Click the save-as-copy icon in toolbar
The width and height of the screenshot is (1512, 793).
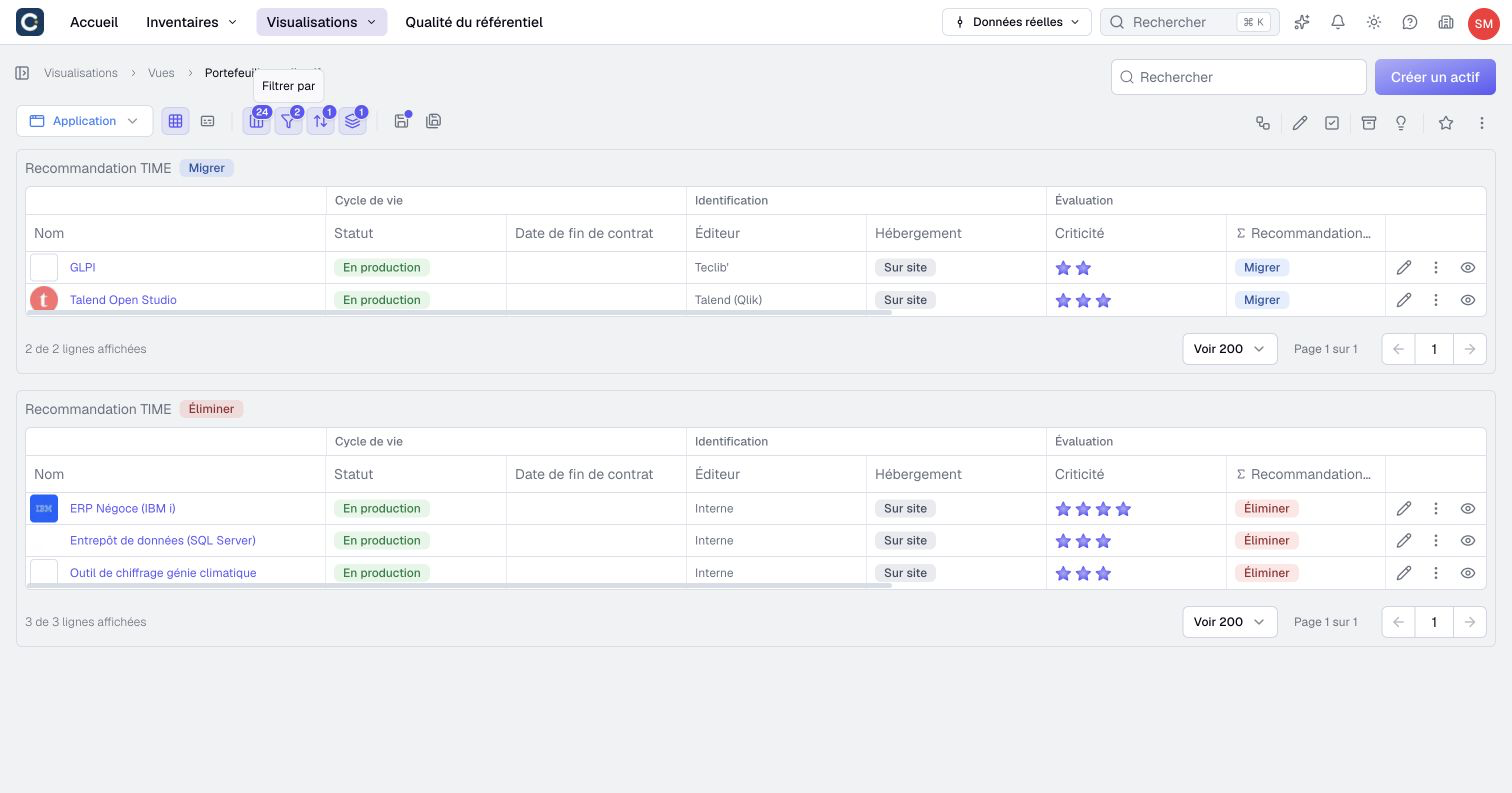coord(433,121)
